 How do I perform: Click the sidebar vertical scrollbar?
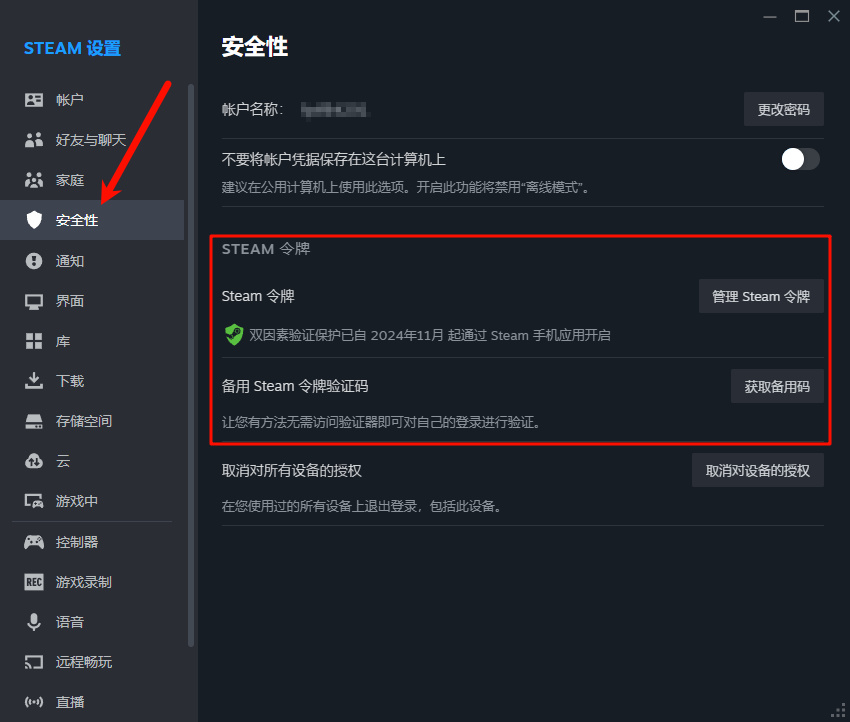pos(191,365)
